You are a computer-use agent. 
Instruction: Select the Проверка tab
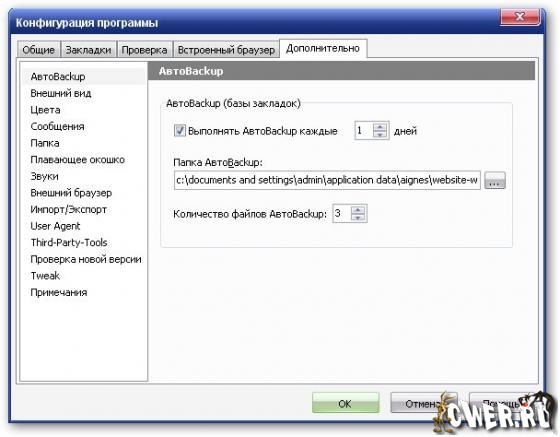pos(144,50)
